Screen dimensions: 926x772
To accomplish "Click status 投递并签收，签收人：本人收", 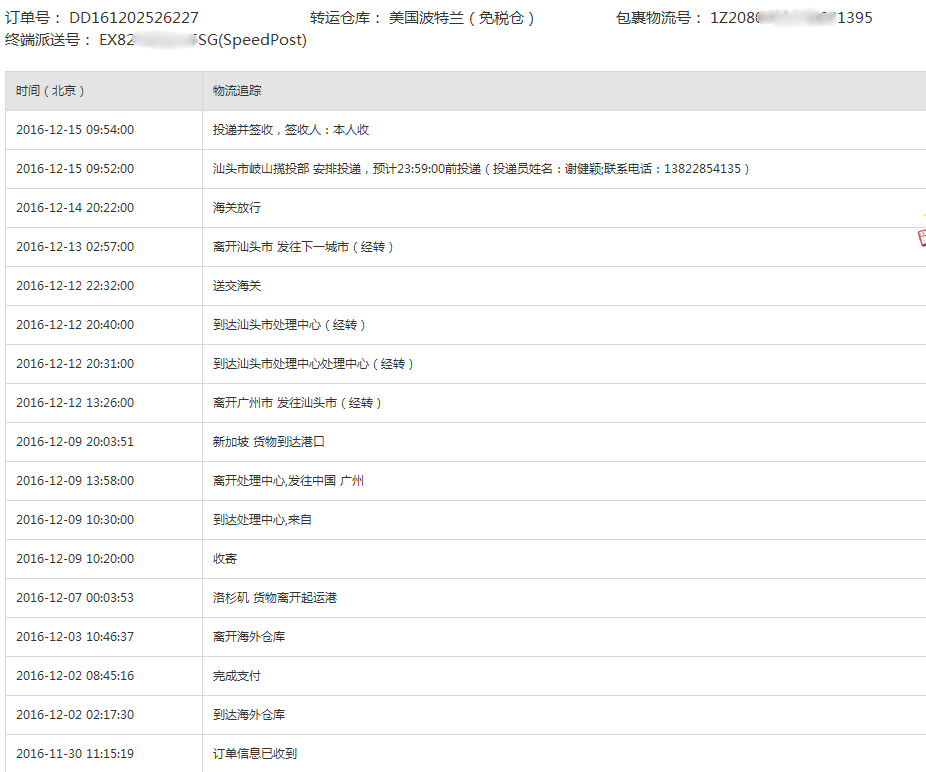I will (x=291, y=129).
